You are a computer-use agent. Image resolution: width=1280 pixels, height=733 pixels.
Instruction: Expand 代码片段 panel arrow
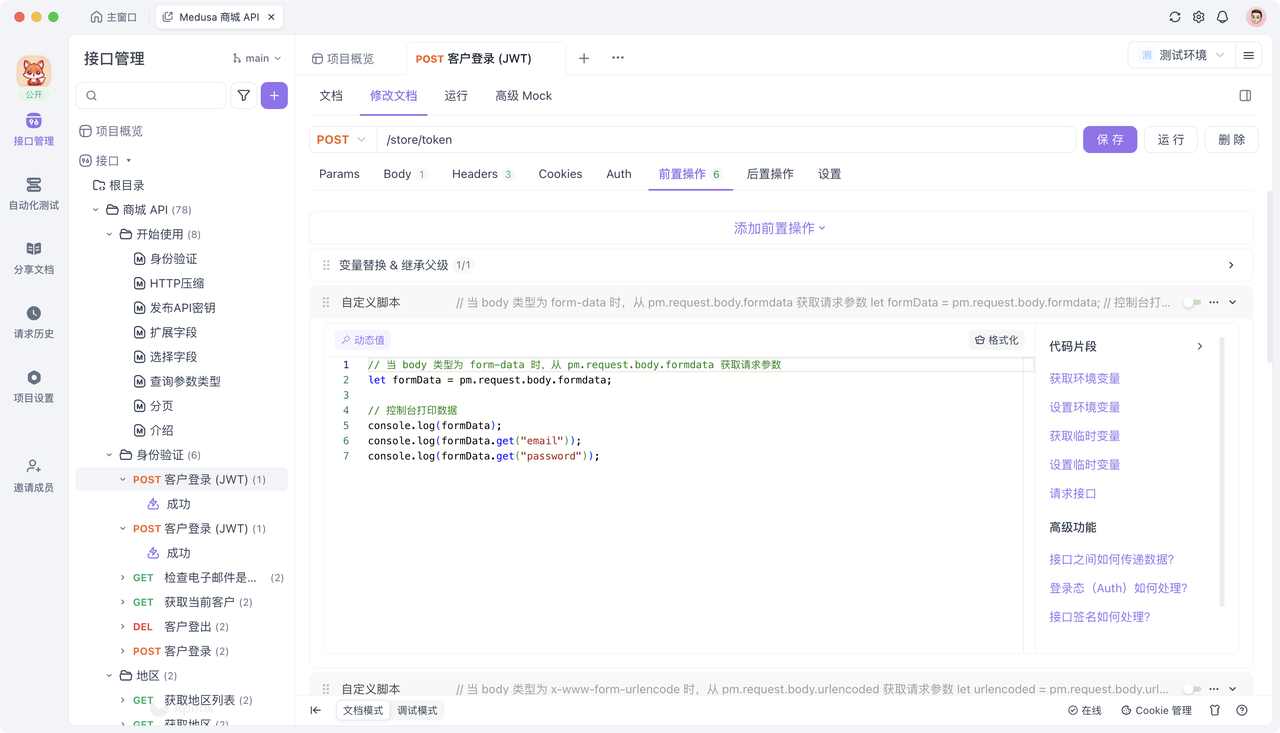click(1200, 346)
